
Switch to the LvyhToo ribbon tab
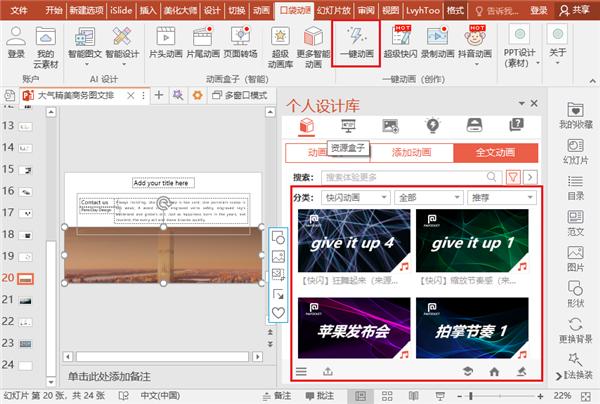coord(423,10)
